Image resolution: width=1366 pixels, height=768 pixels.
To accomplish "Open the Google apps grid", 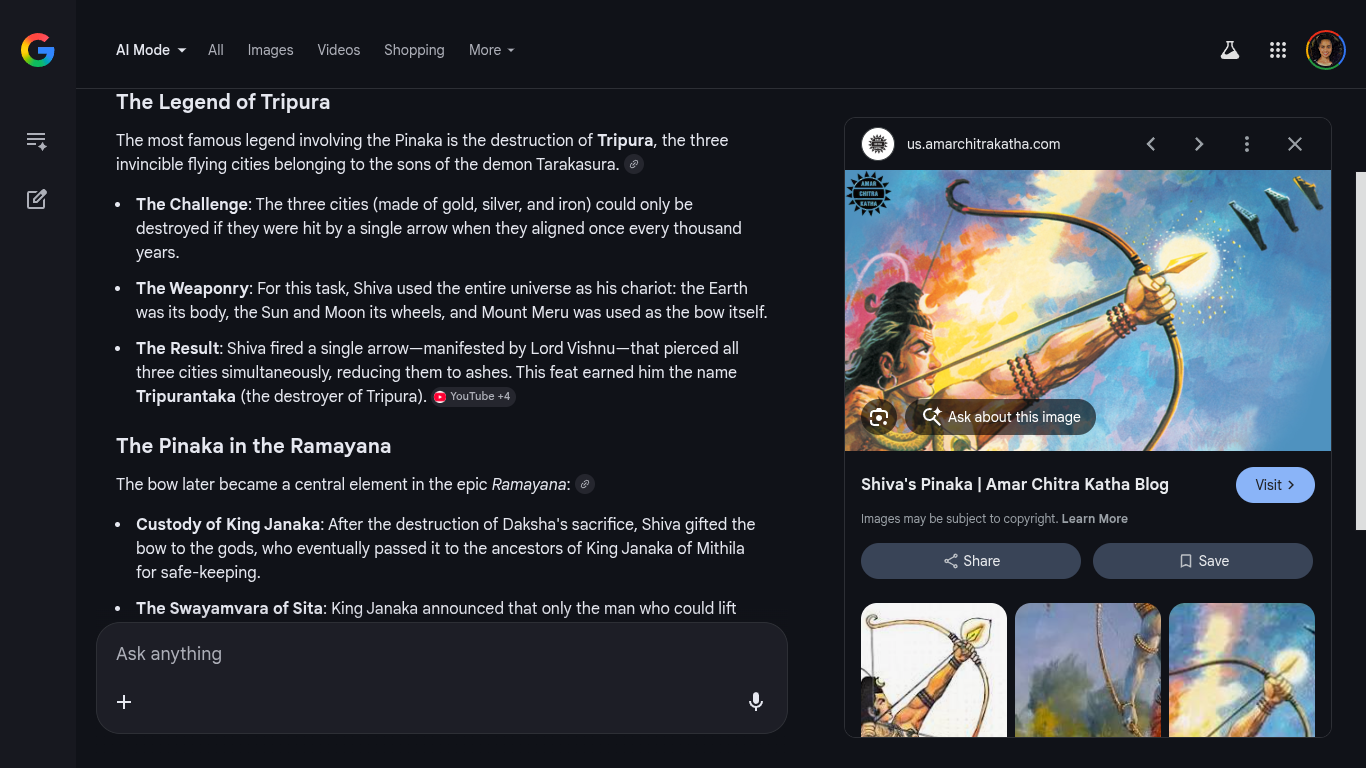I will 1277,50.
